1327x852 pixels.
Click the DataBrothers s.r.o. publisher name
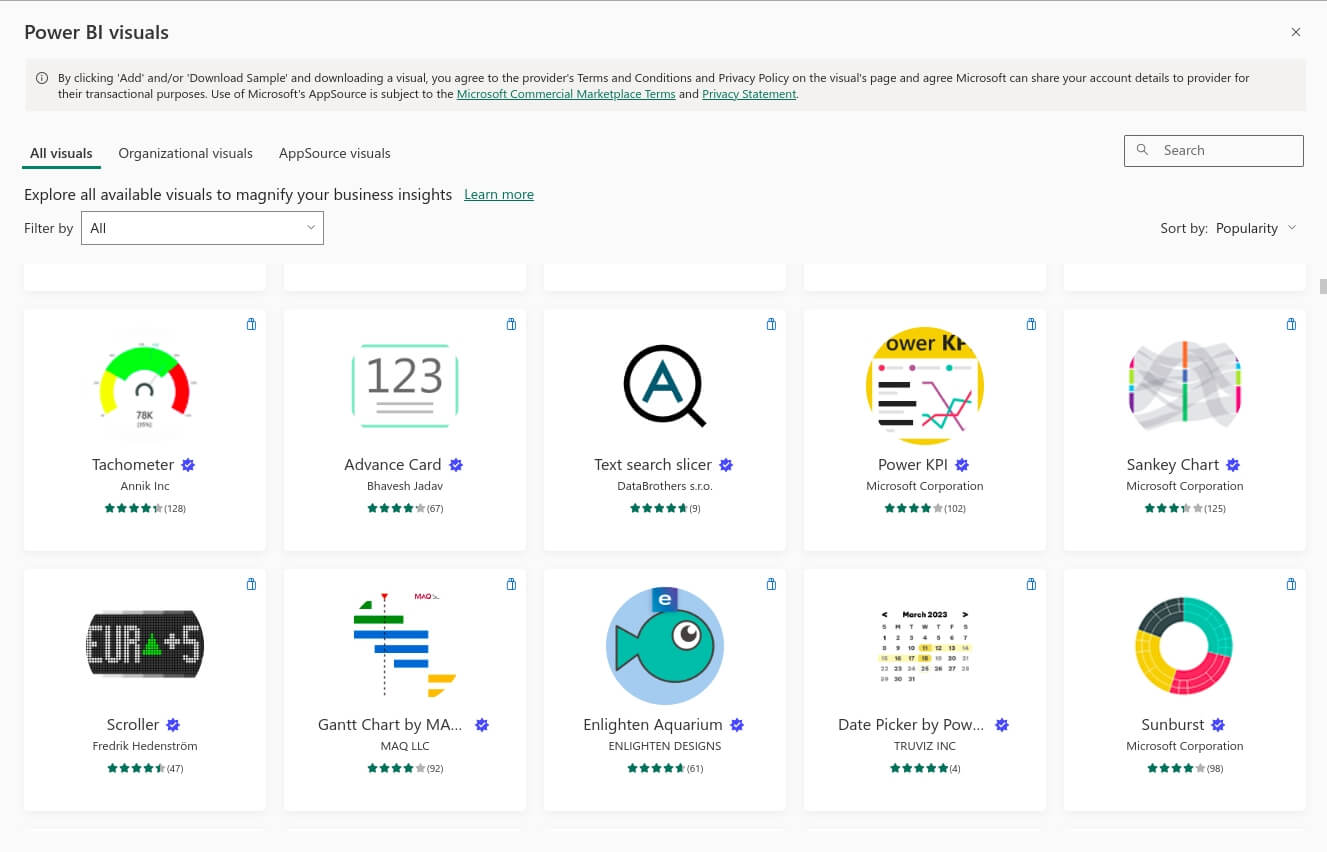pos(665,486)
